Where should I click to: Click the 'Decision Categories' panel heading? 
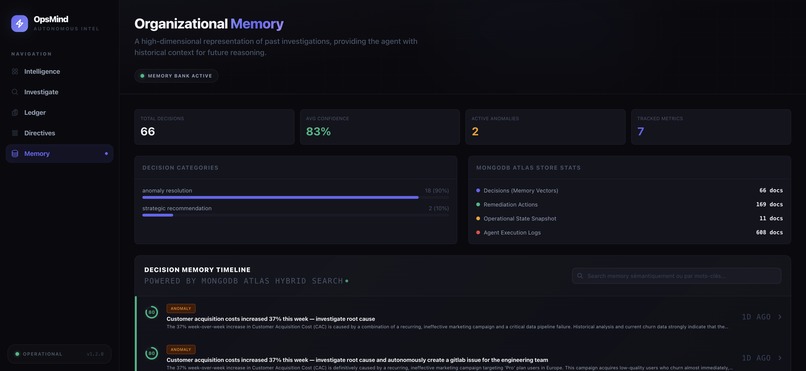tap(180, 168)
